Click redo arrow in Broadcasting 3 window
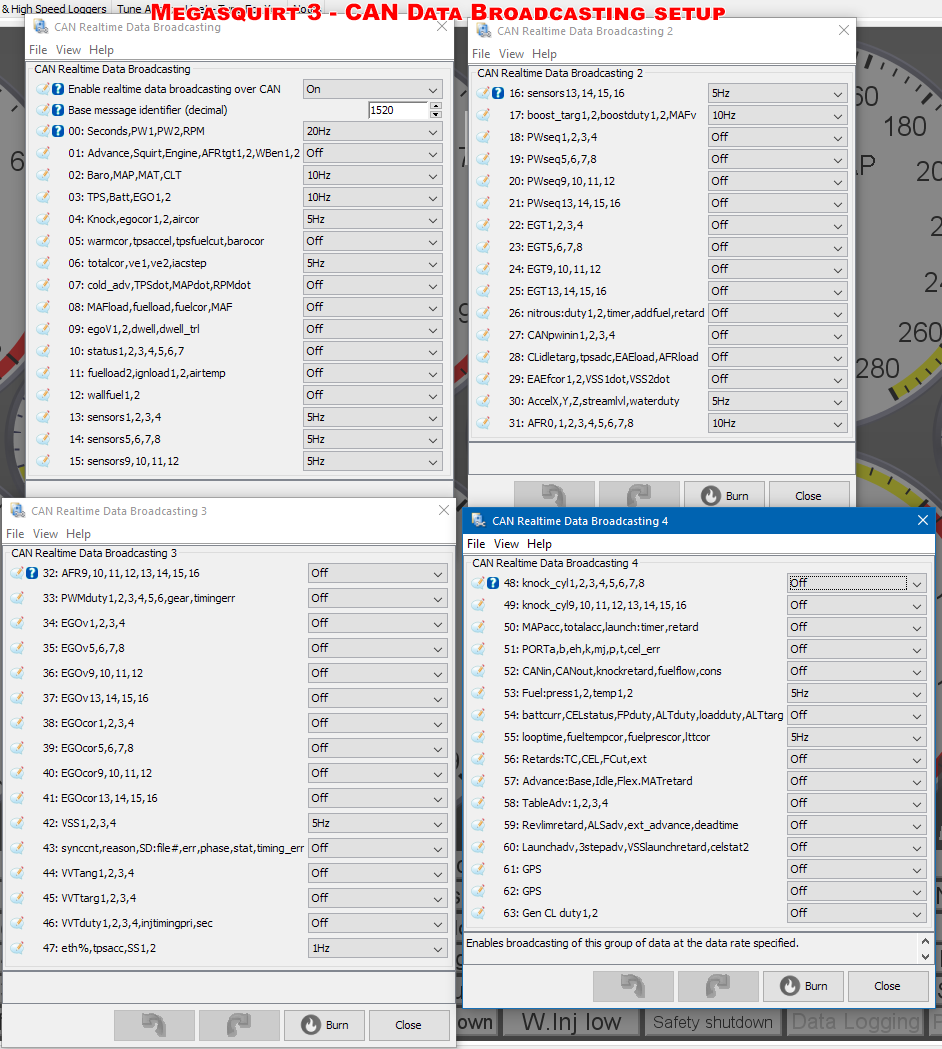942x1049 pixels. click(x=239, y=1025)
